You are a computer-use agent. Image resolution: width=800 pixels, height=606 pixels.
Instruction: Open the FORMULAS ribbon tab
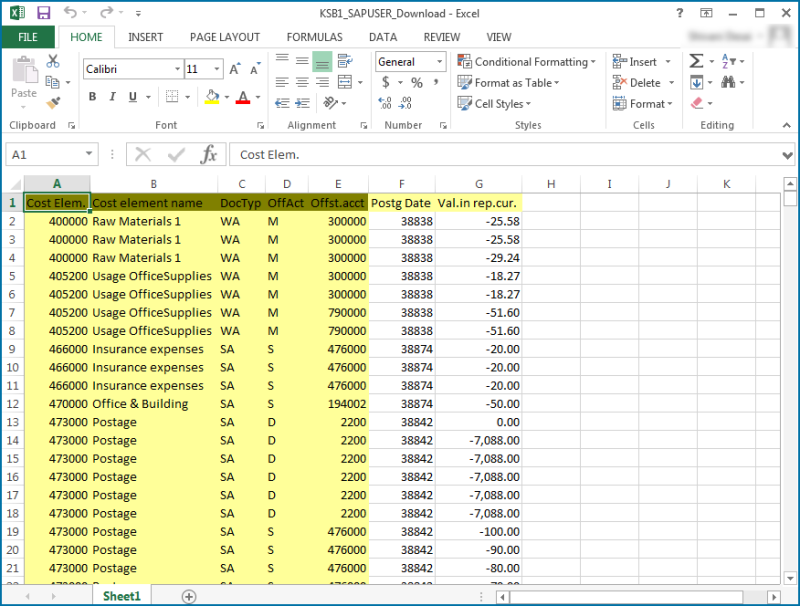click(x=314, y=37)
